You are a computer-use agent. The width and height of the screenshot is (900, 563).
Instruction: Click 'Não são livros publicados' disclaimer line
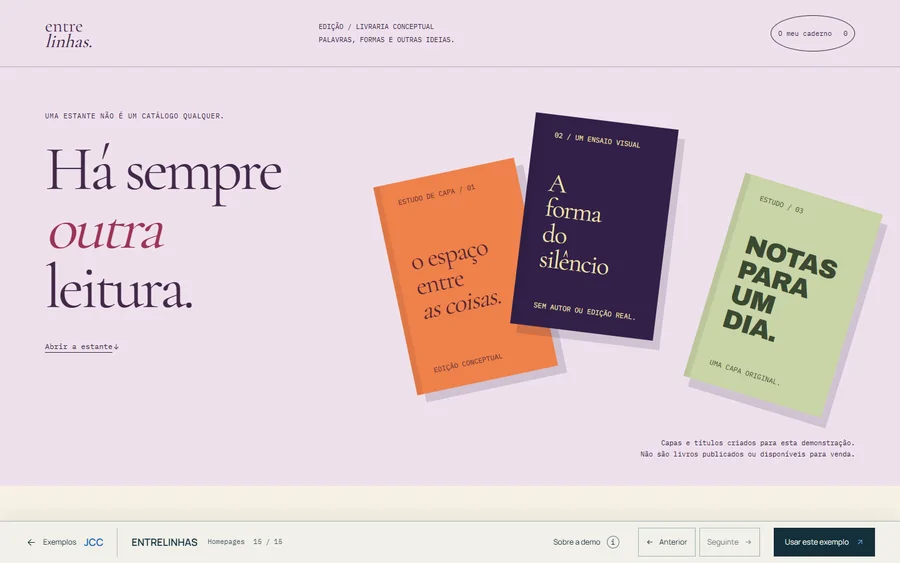pos(747,454)
